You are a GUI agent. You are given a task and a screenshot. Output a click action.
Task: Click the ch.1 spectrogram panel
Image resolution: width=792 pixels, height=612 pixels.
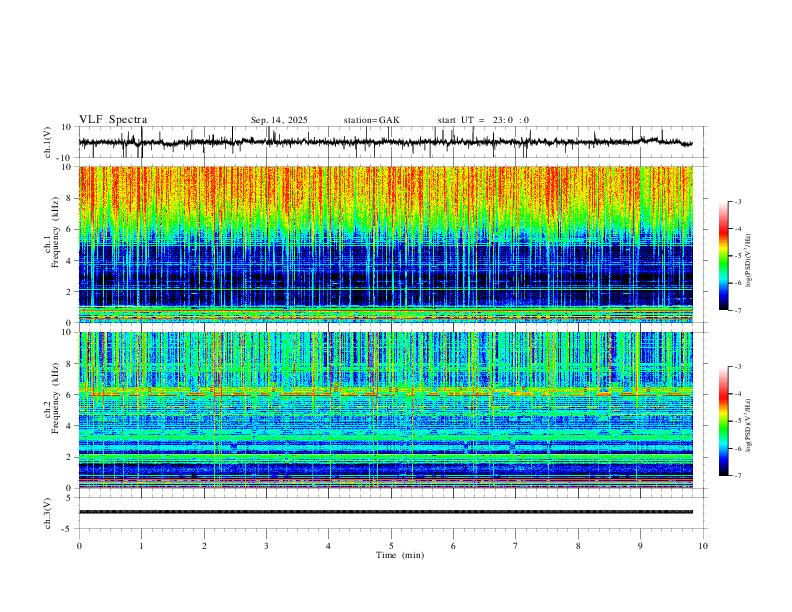(385, 244)
